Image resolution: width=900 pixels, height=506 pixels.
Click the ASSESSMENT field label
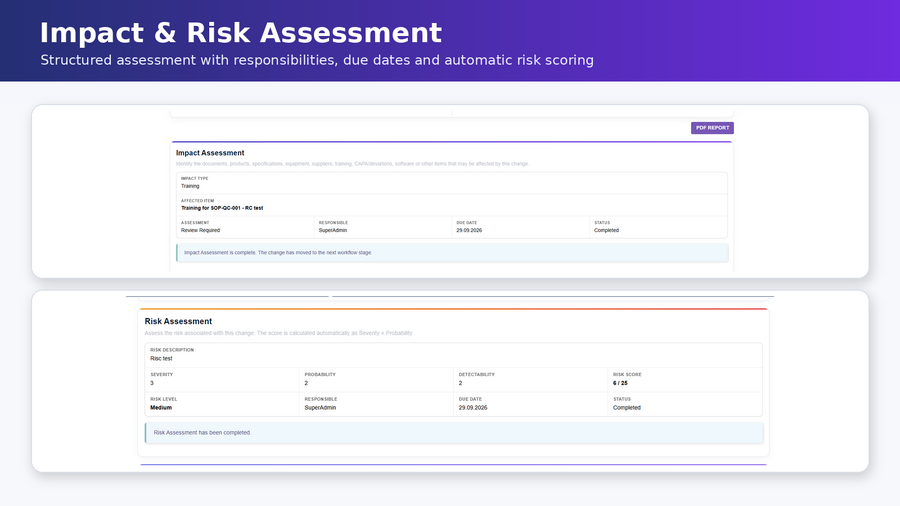[x=195, y=223]
